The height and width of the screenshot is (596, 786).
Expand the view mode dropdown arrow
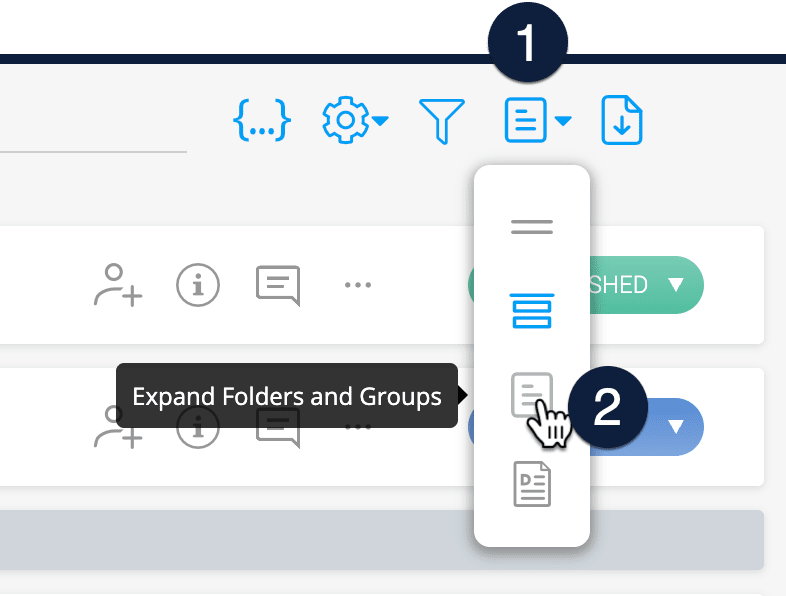(563, 121)
